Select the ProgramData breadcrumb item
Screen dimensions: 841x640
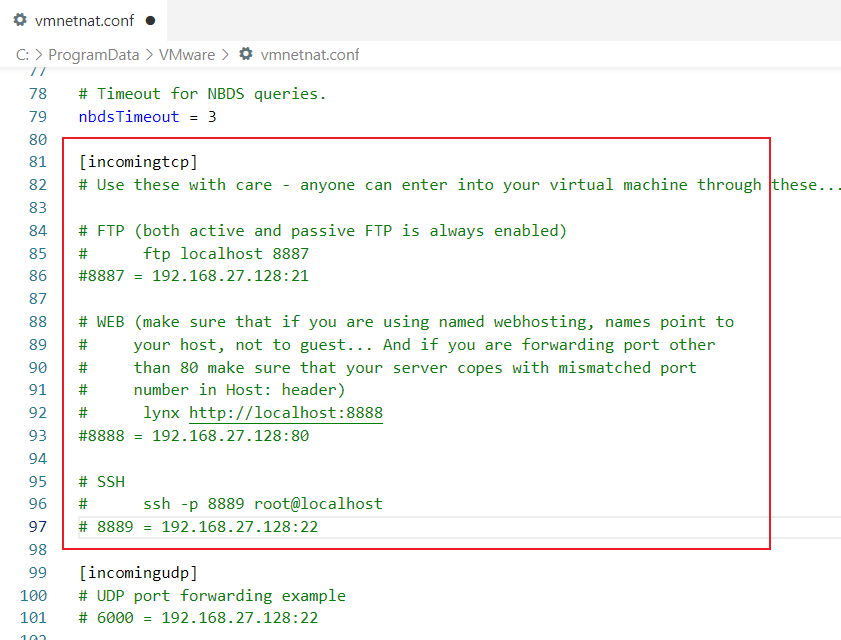click(94, 54)
